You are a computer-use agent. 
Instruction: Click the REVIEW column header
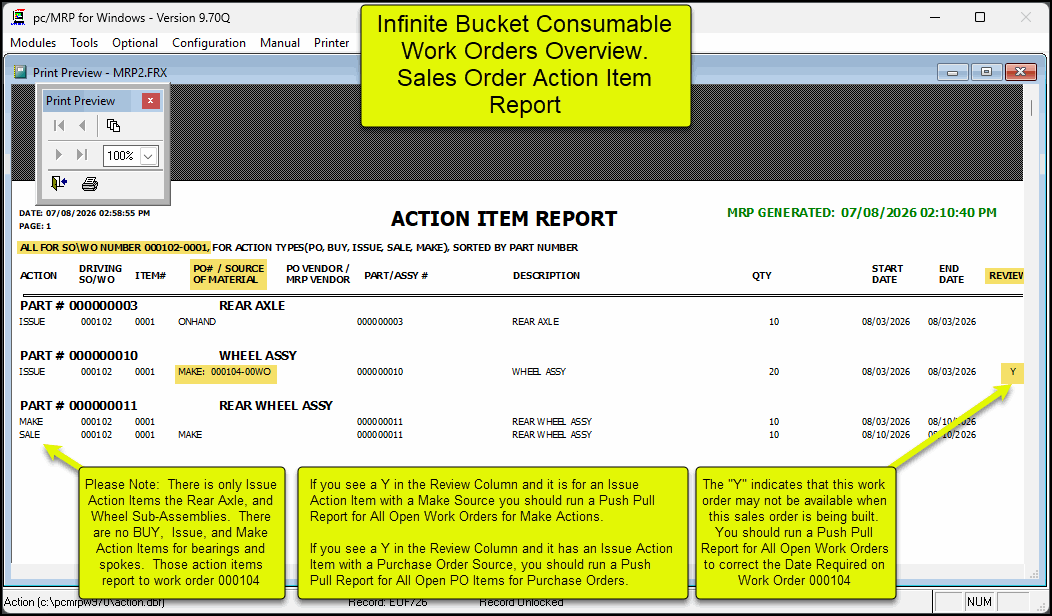click(1004, 275)
